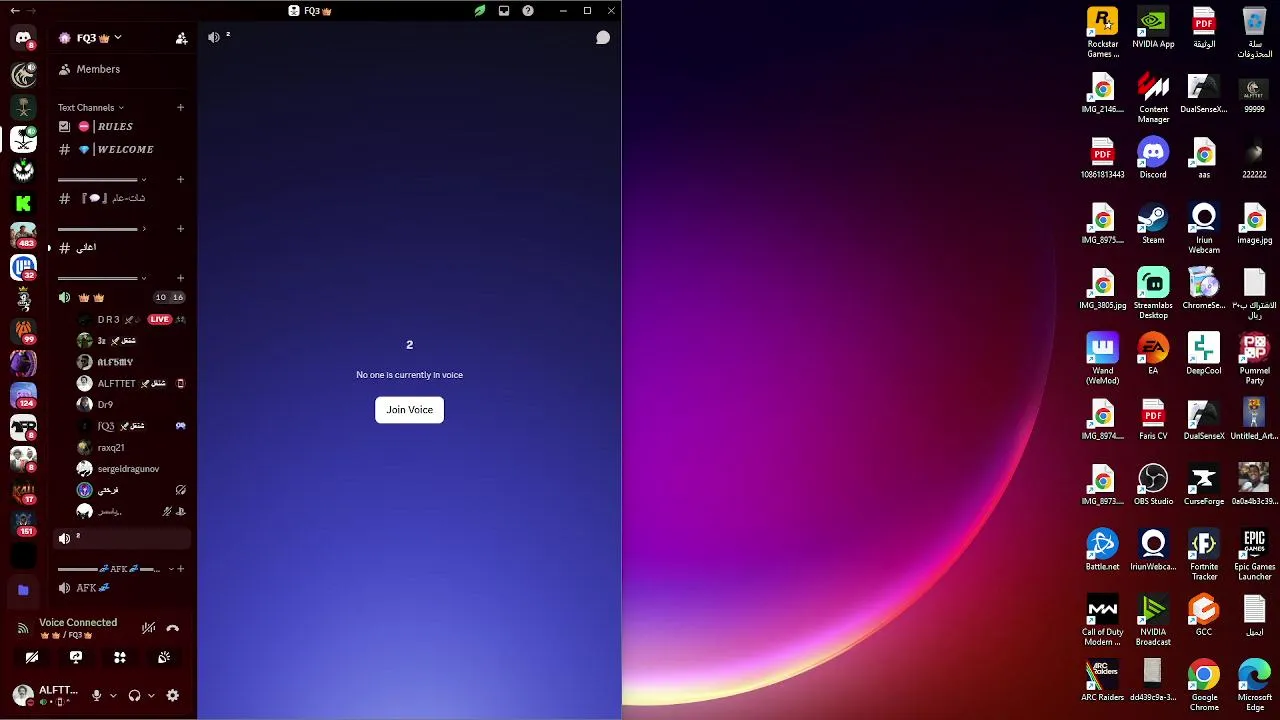This screenshot has height=720, width=1280.
Task: Click invite people icon beside FQ3 header
Action: (x=181, y=38)
